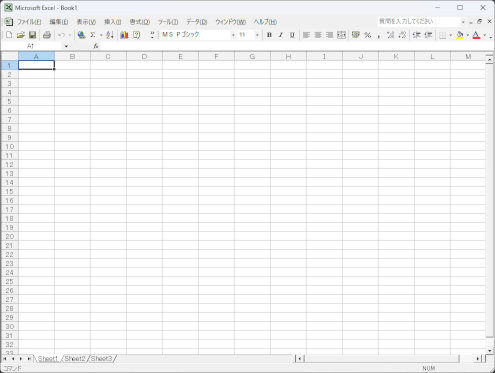Switch to Sheet2 tab
Screen dimensions: 495x373
click(x=75, y=359)
